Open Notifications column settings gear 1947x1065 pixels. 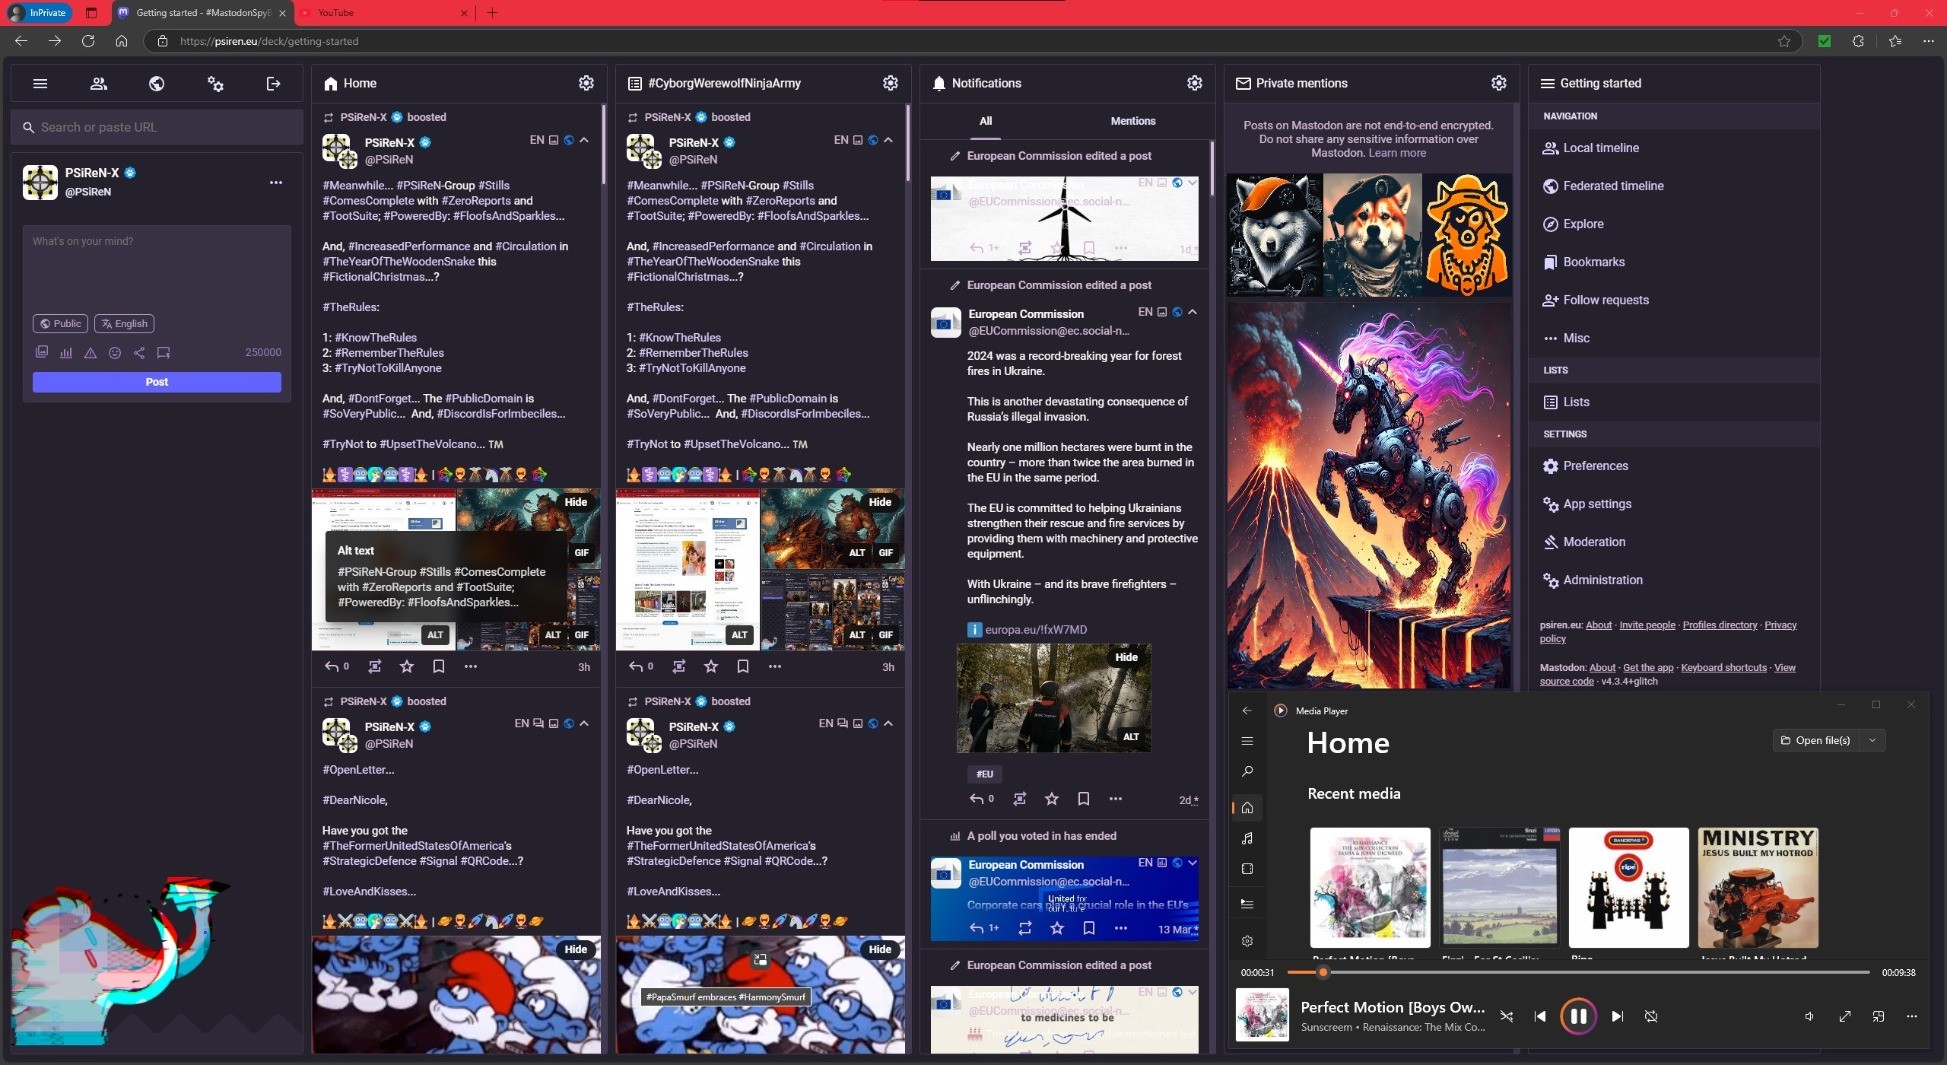point(1194,83)
